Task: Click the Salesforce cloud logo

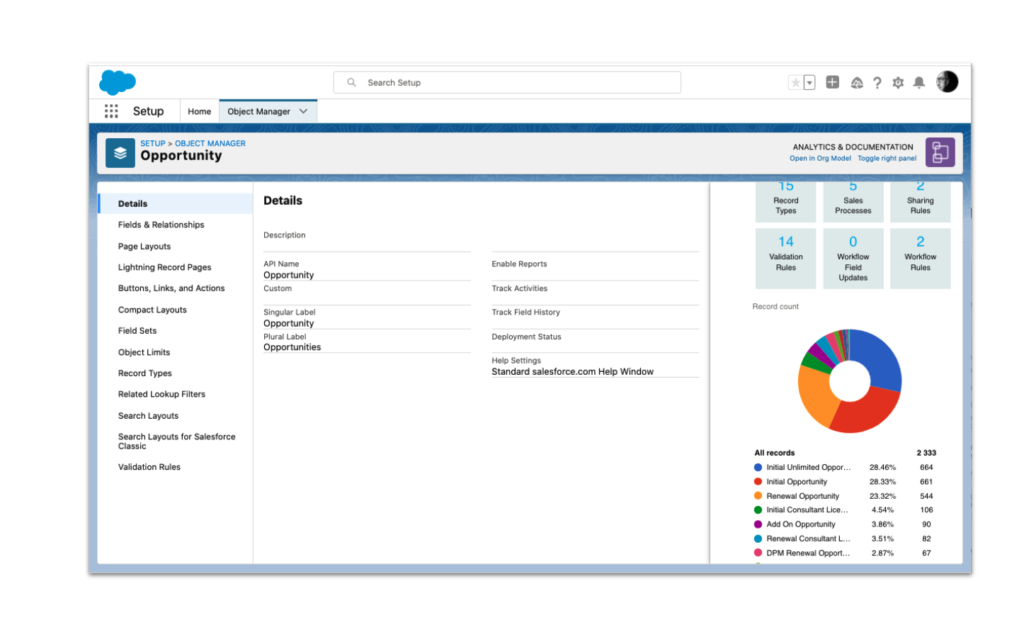Action: tap(118, 83)
